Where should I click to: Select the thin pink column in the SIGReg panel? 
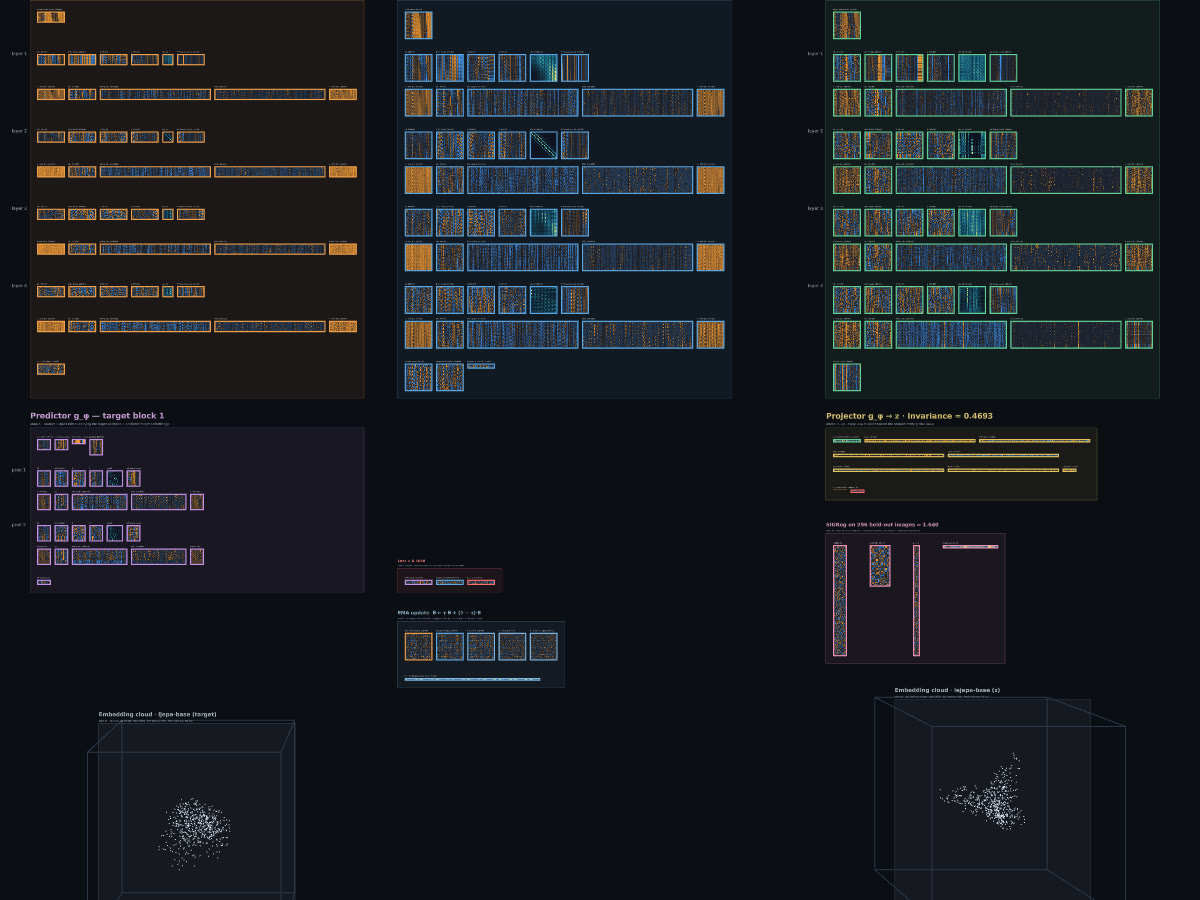coord(916,600)
